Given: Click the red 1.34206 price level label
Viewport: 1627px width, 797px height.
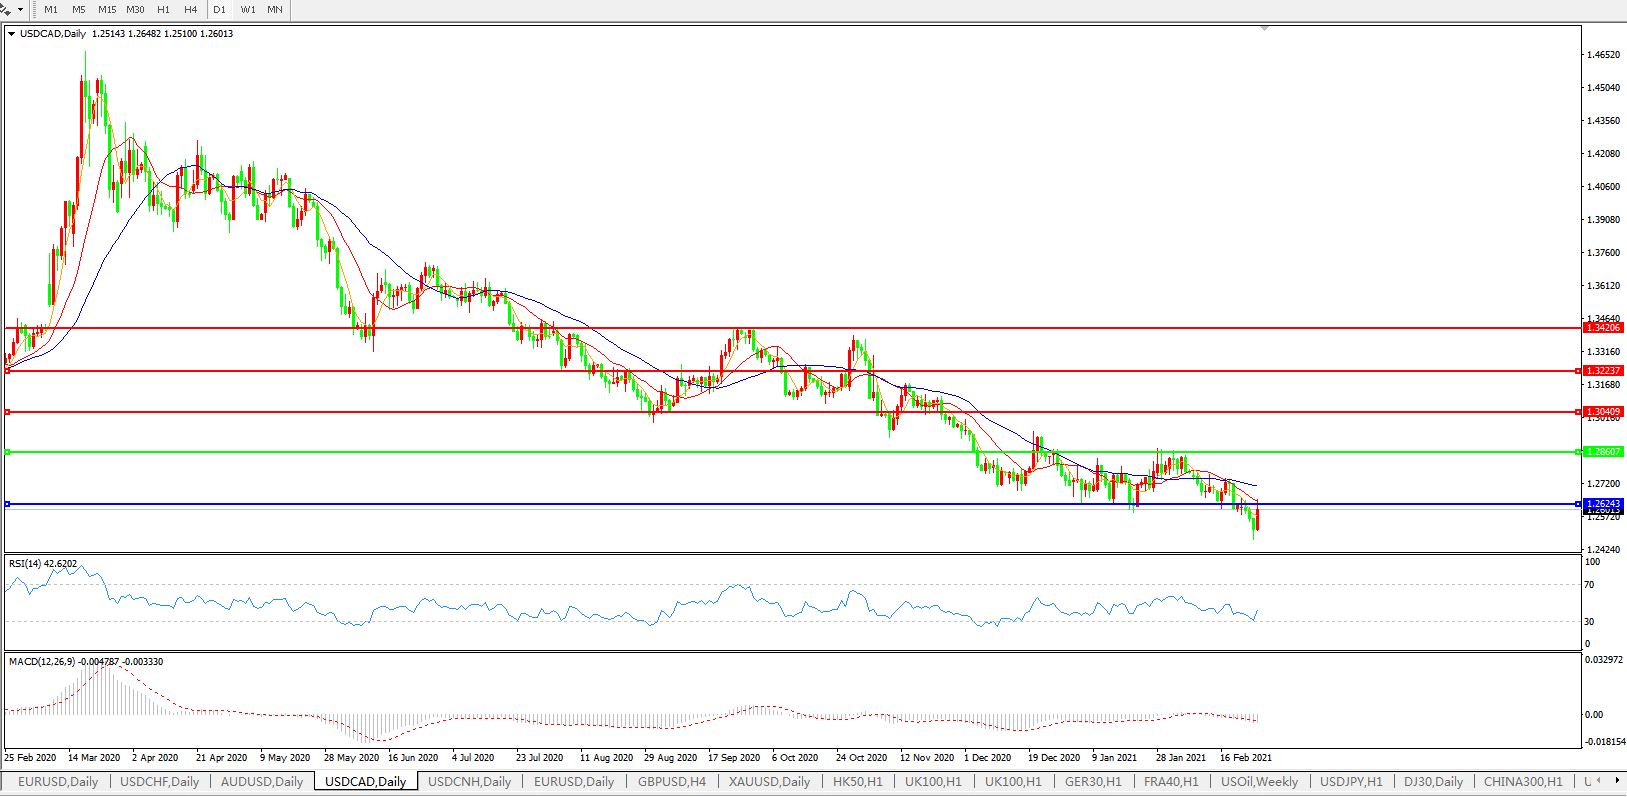Looking at the screenshot, I should pos(1603,328).
